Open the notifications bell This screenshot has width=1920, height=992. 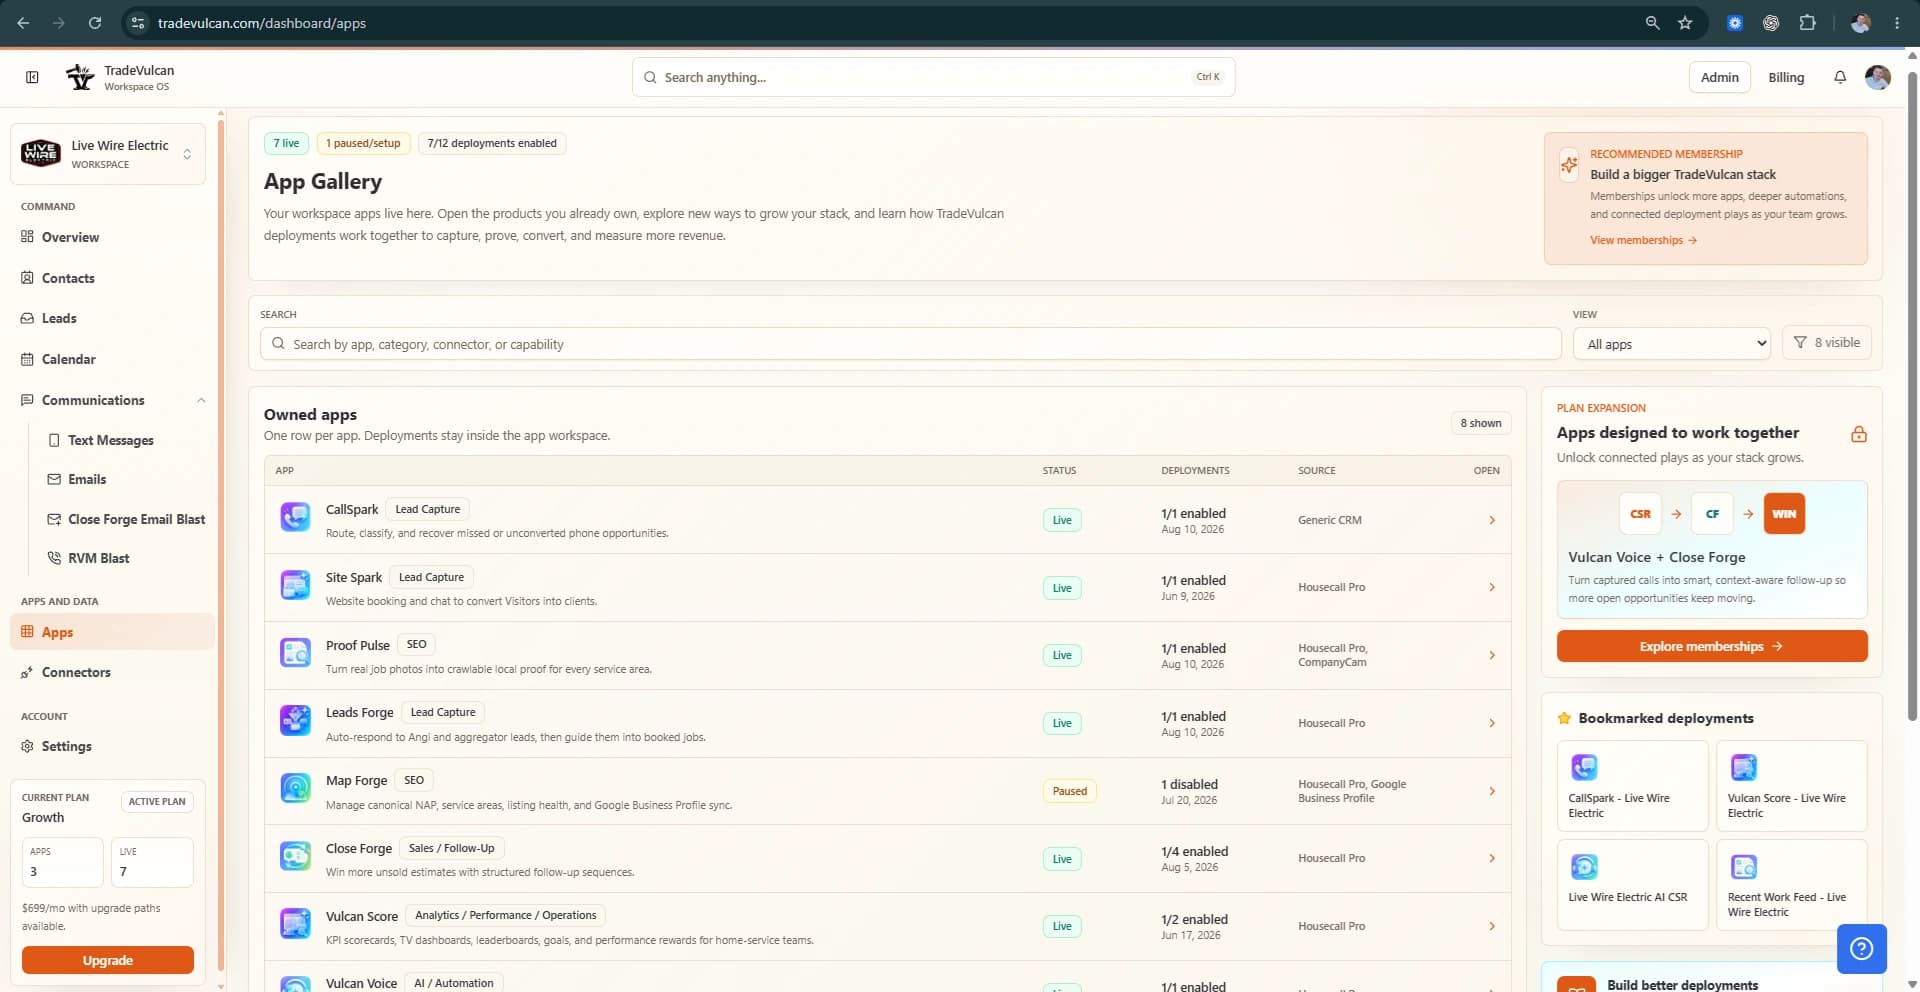coord(1840,77)
